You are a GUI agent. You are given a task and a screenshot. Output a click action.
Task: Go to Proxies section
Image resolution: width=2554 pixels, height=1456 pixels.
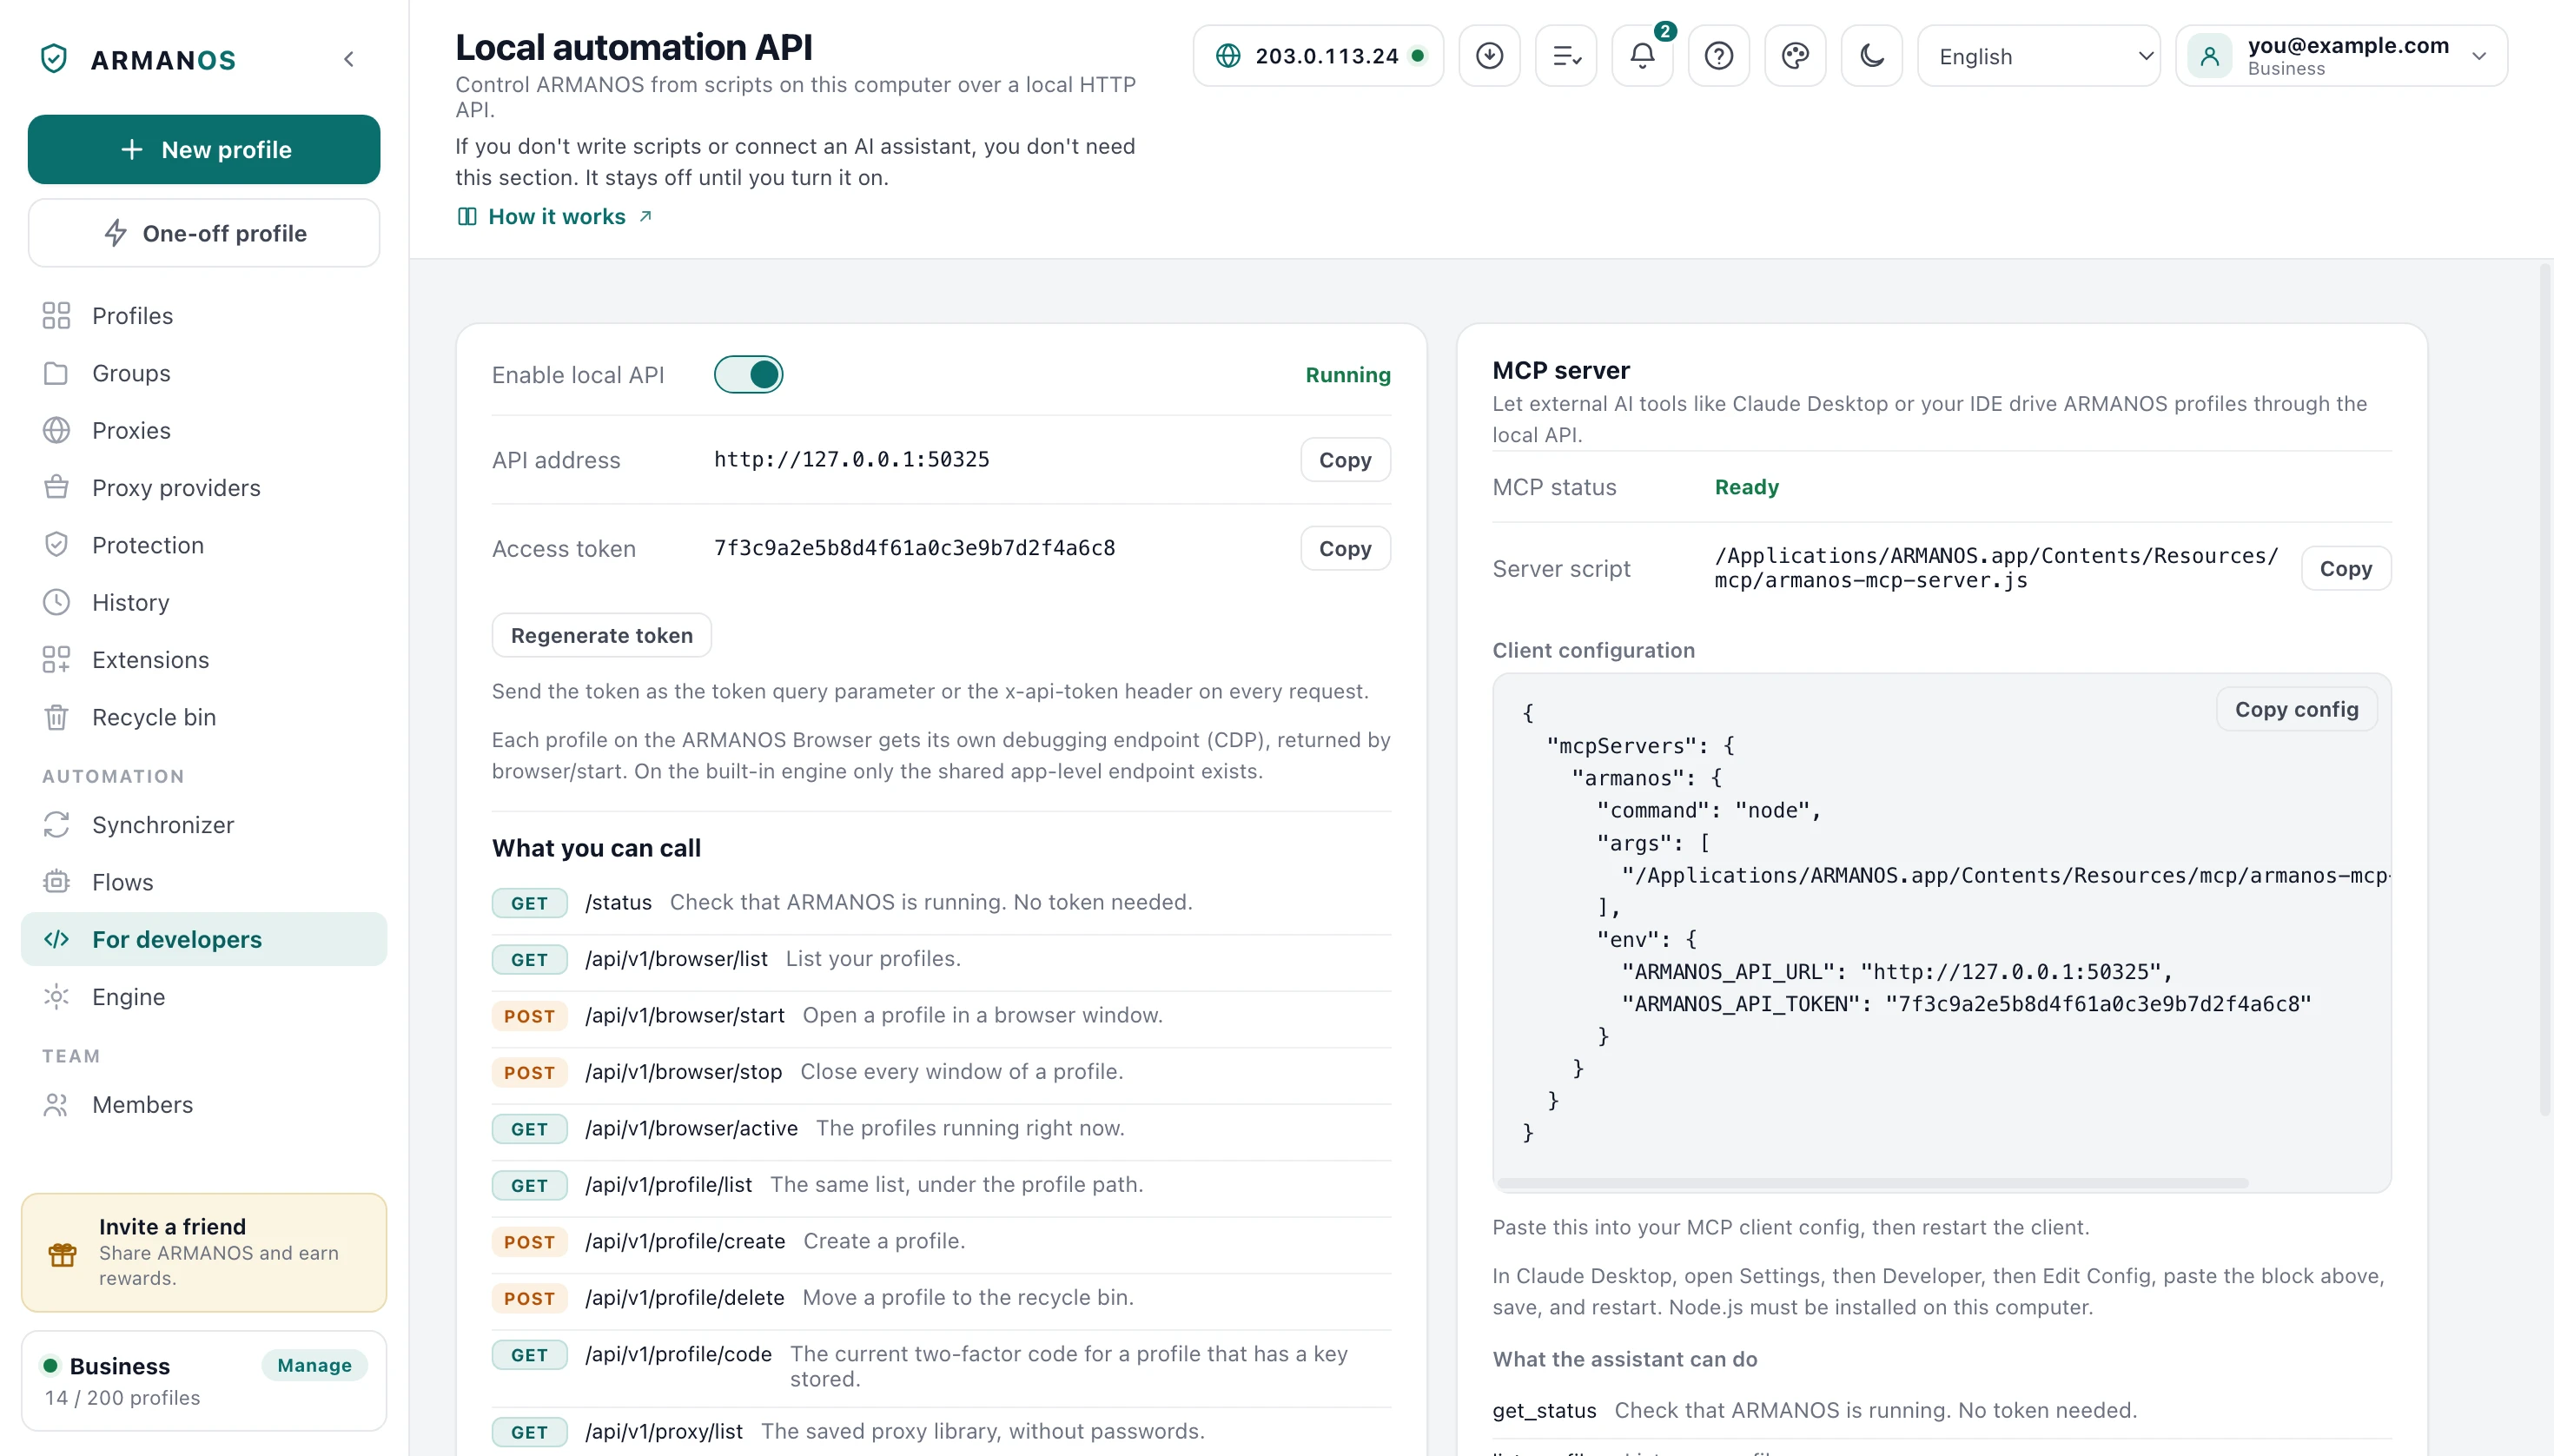click(x=204, y=430)
